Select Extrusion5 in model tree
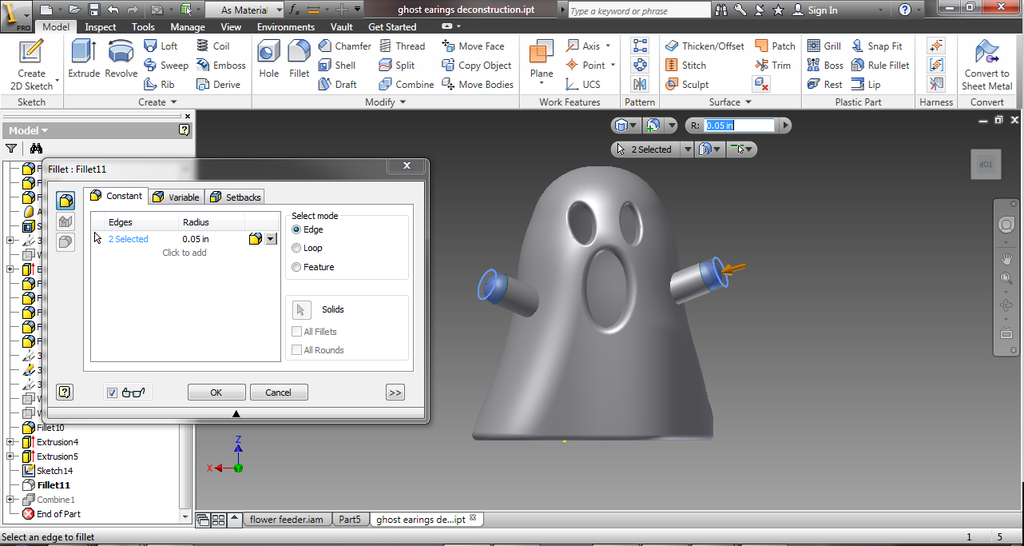 (57, 456)
